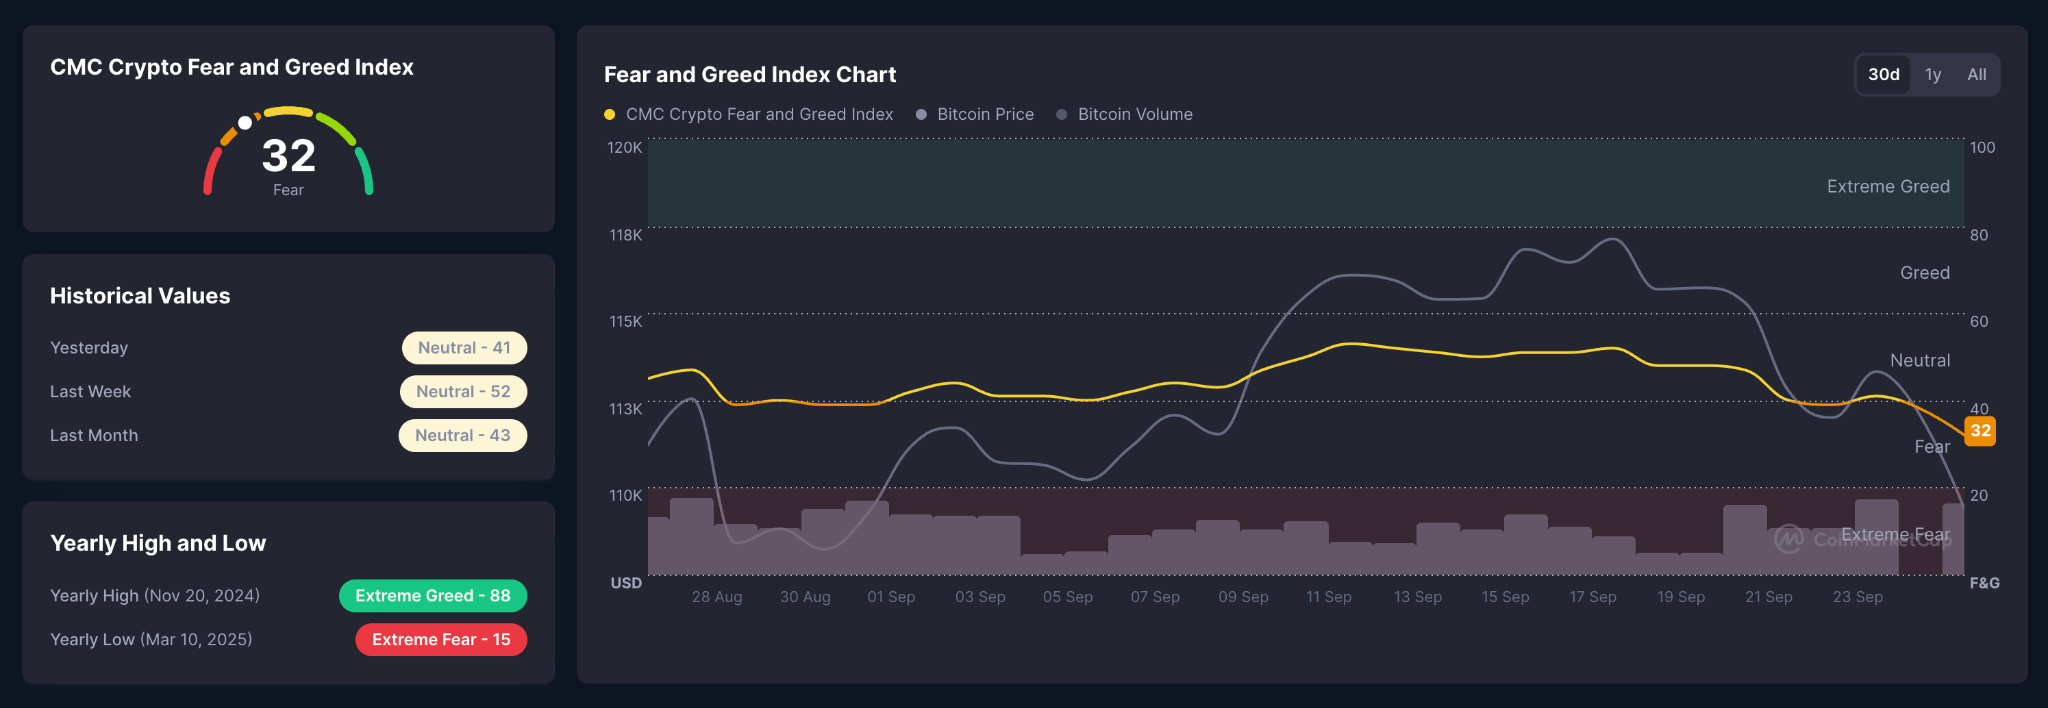
Task: Click the Fear and Greed Index Chart title
Action: tap(750, 75)
